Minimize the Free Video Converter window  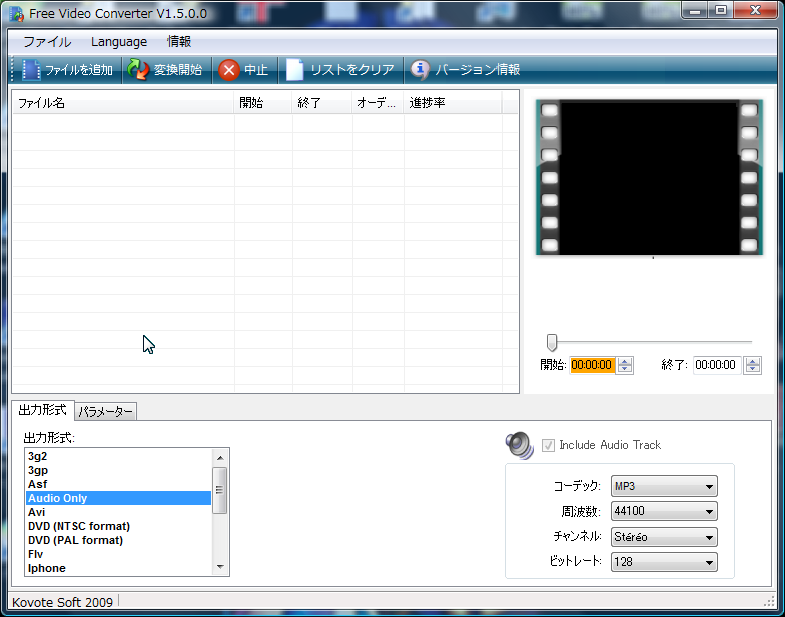point(695,11)
